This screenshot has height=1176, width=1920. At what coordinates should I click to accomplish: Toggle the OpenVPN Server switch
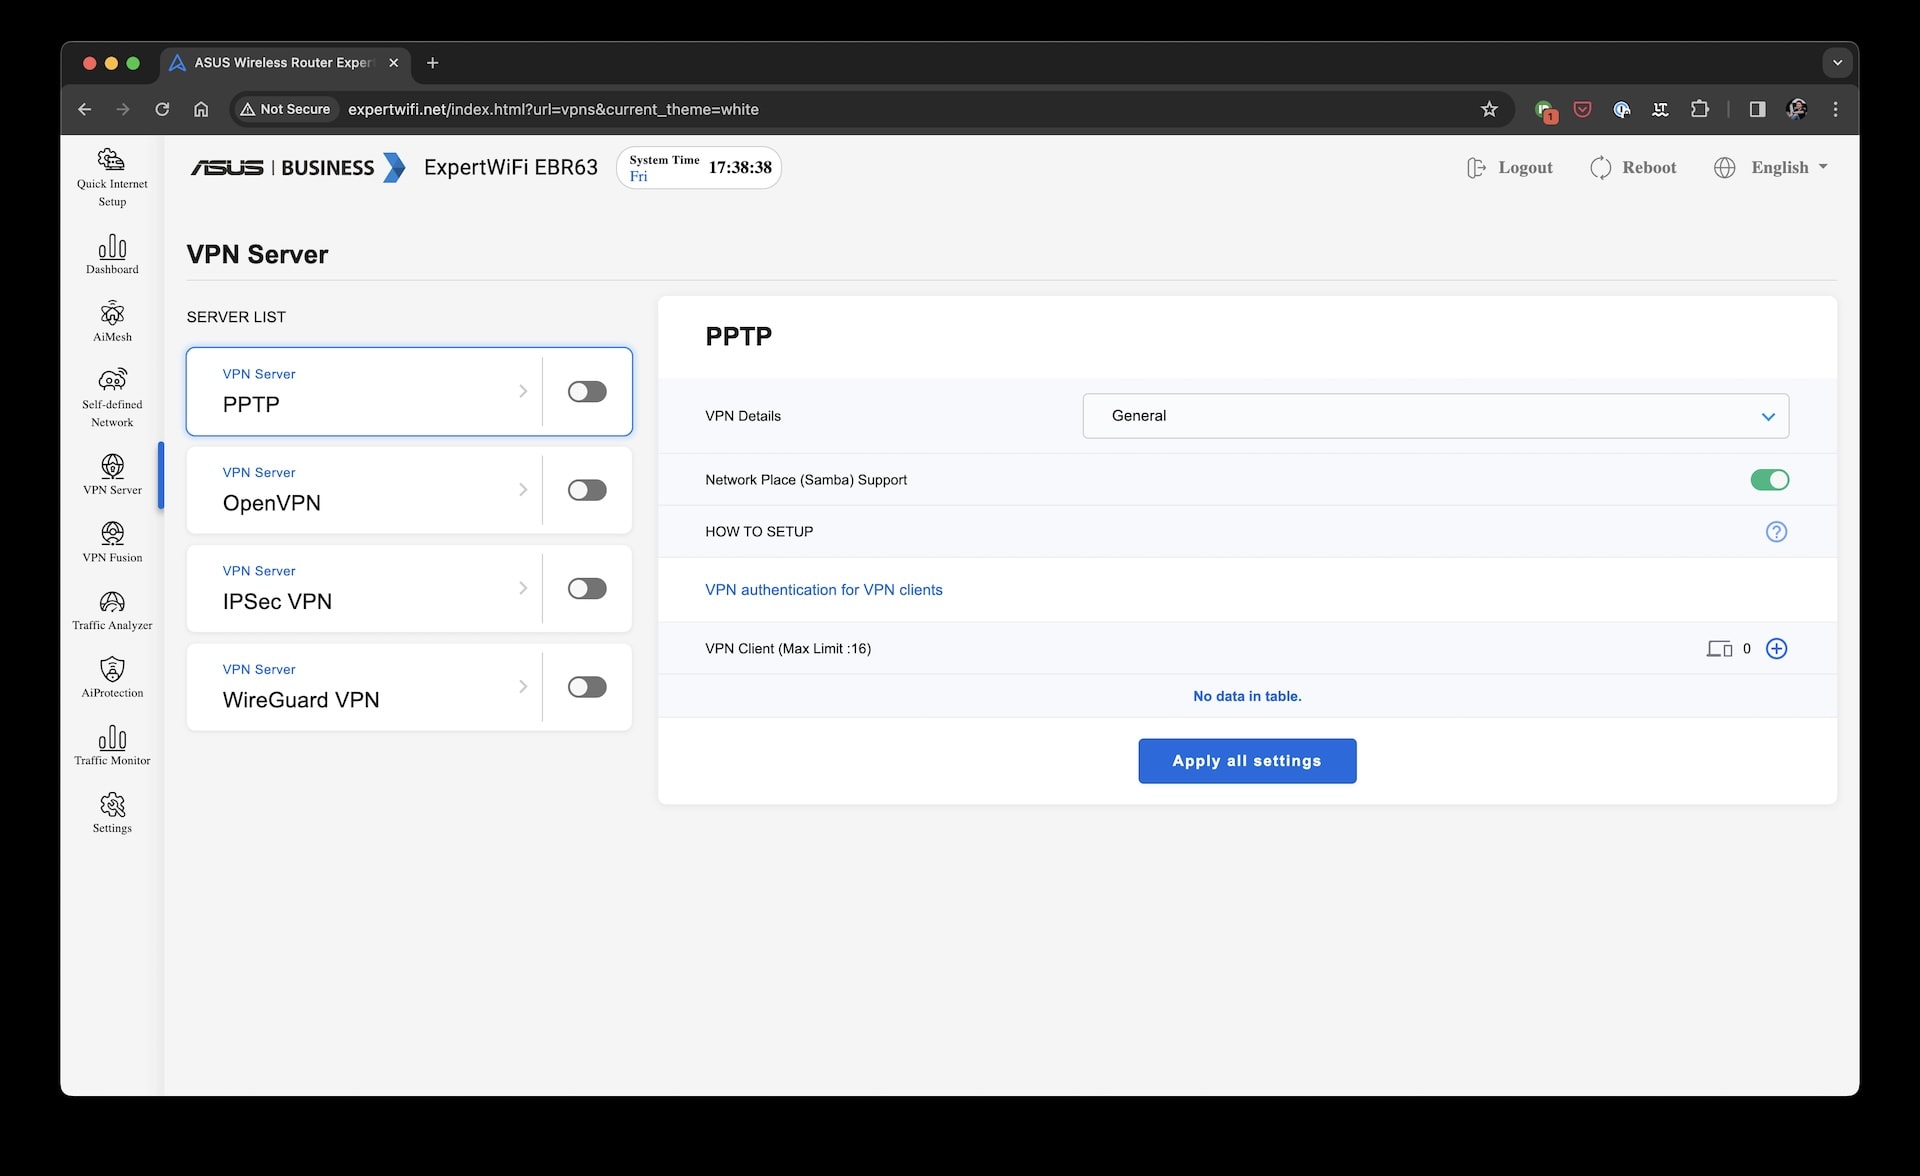coord(587,489)
